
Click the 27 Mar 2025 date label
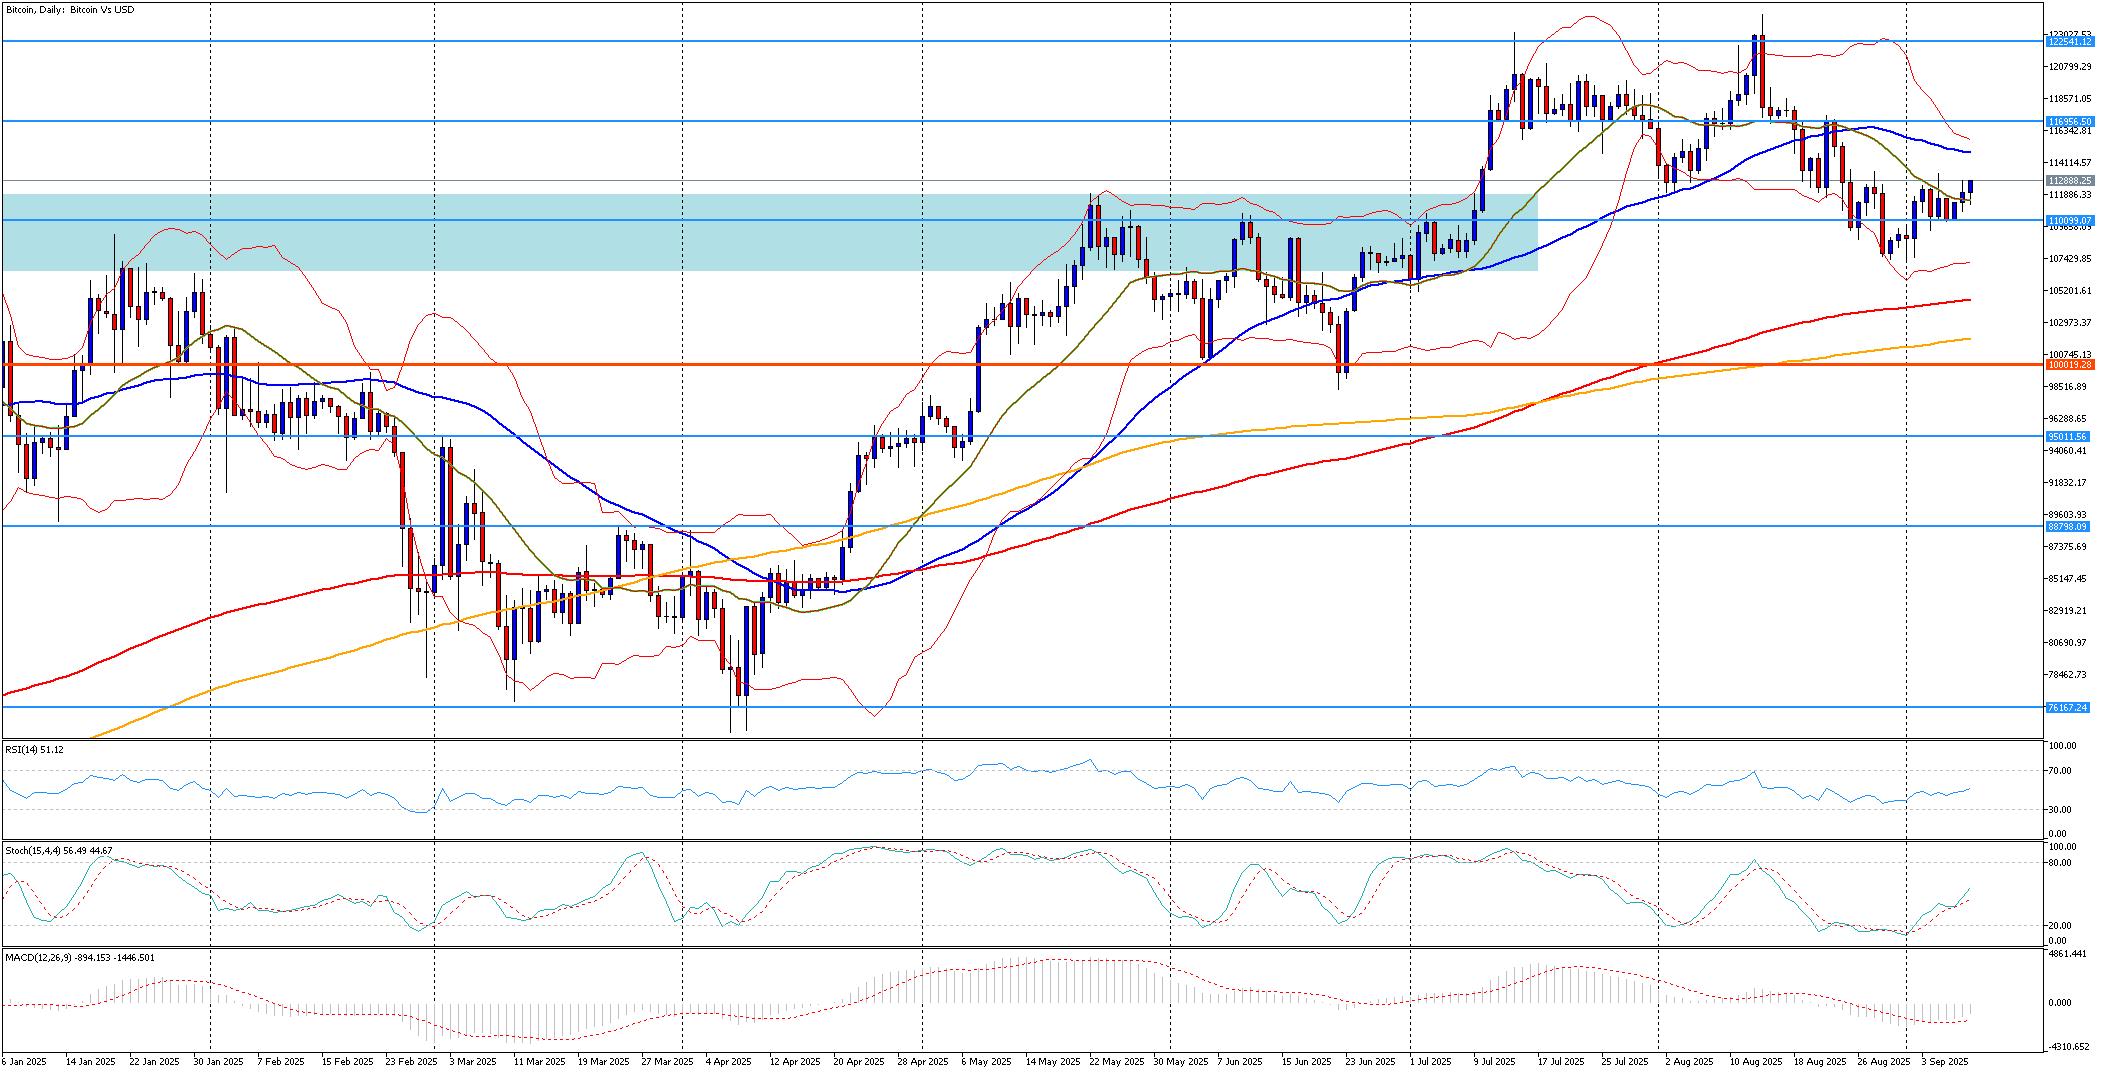(667, 1062)
